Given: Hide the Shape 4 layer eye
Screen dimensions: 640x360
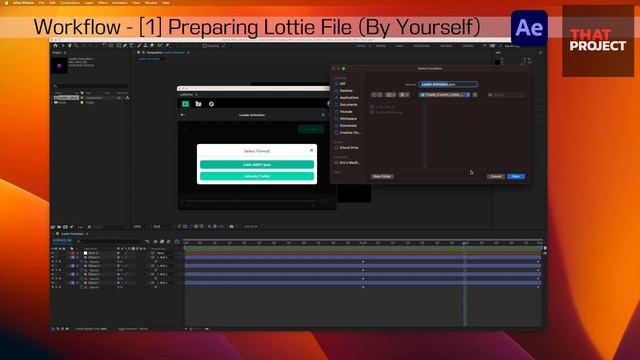Looking at the screenshot, I should 53,258.
